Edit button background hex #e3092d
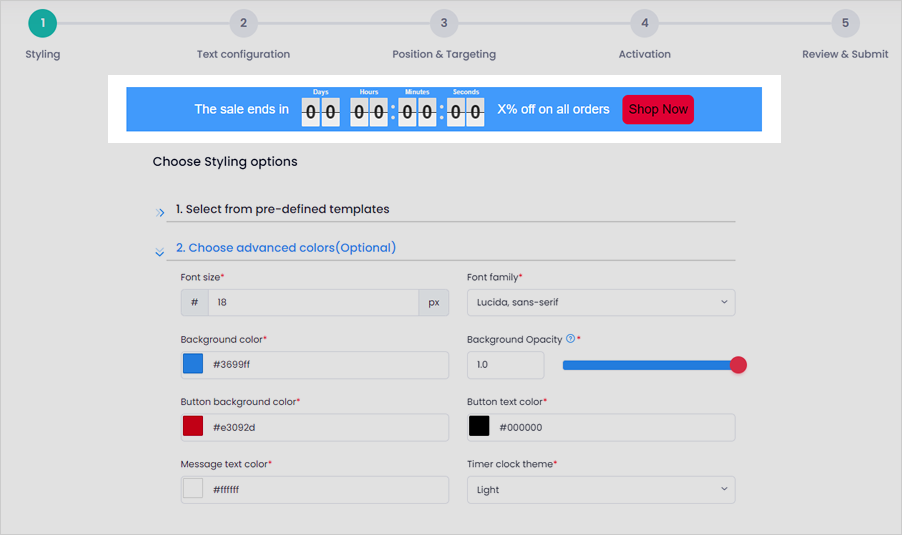Image resolution: width=902 pixels, height=535 pixels. click(328, 427)
